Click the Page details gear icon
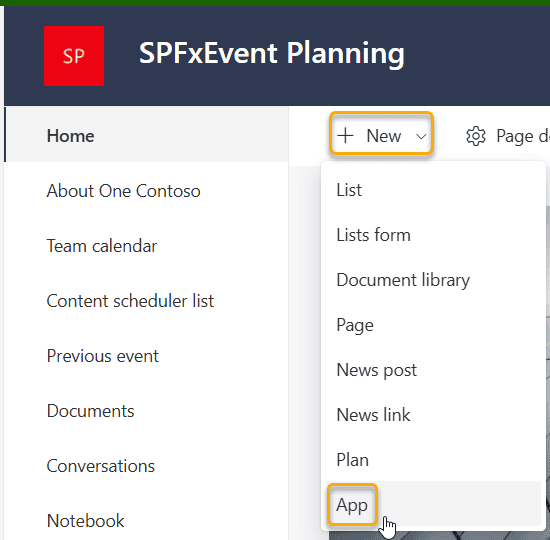 476,136
